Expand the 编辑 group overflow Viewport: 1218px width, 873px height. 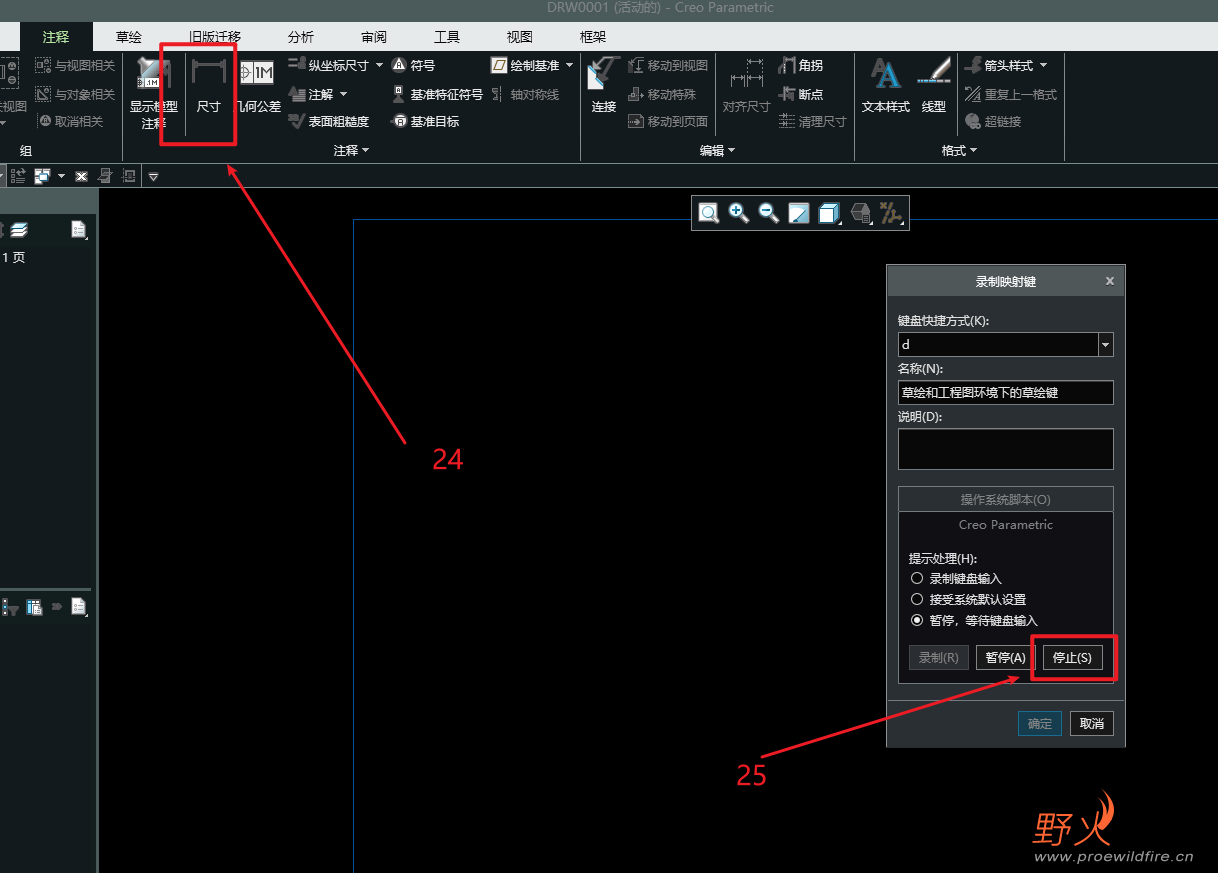[x=717, y=150]
